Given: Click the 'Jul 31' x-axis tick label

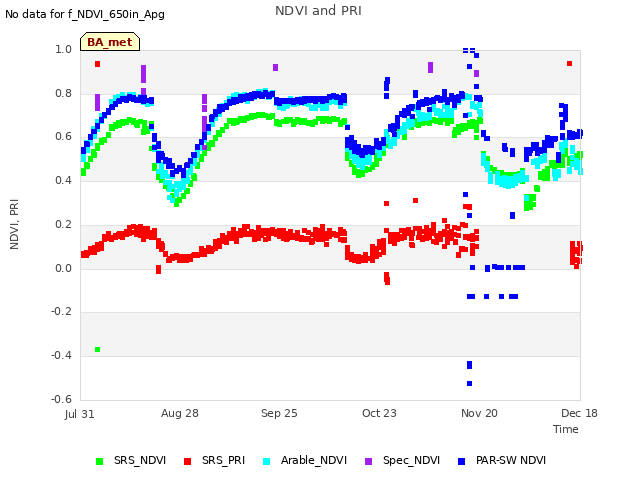Looking at the screenshot, I should (80, 414).
